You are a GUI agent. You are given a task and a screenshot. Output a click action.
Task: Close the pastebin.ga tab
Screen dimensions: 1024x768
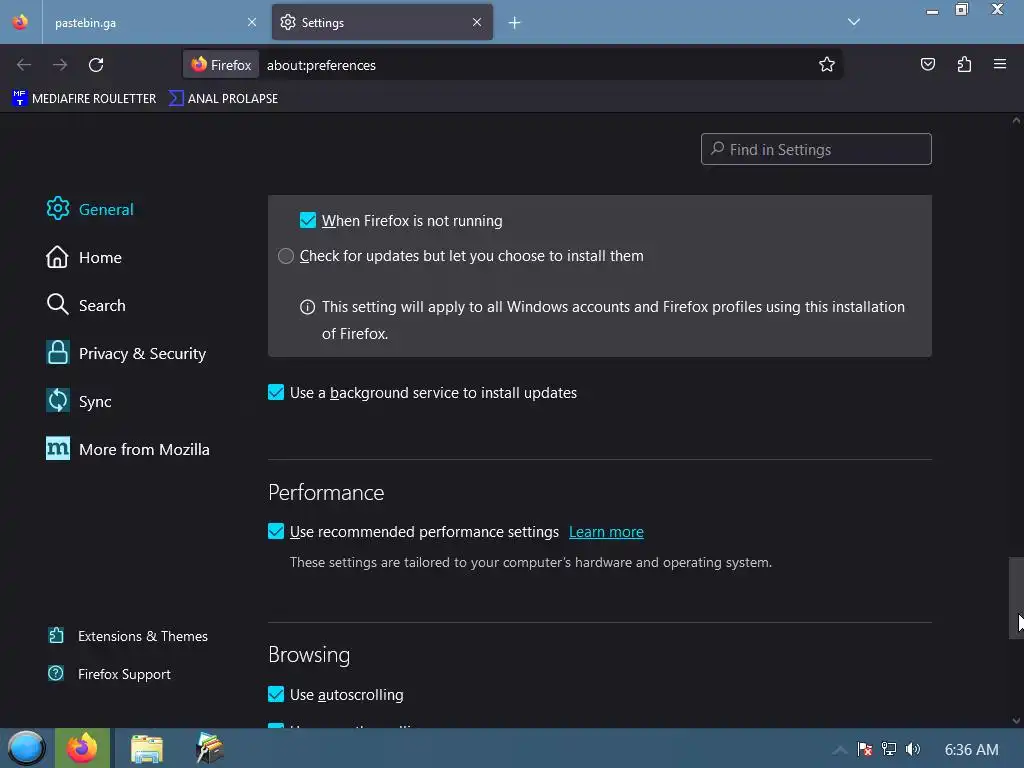(x=252, y=22)
